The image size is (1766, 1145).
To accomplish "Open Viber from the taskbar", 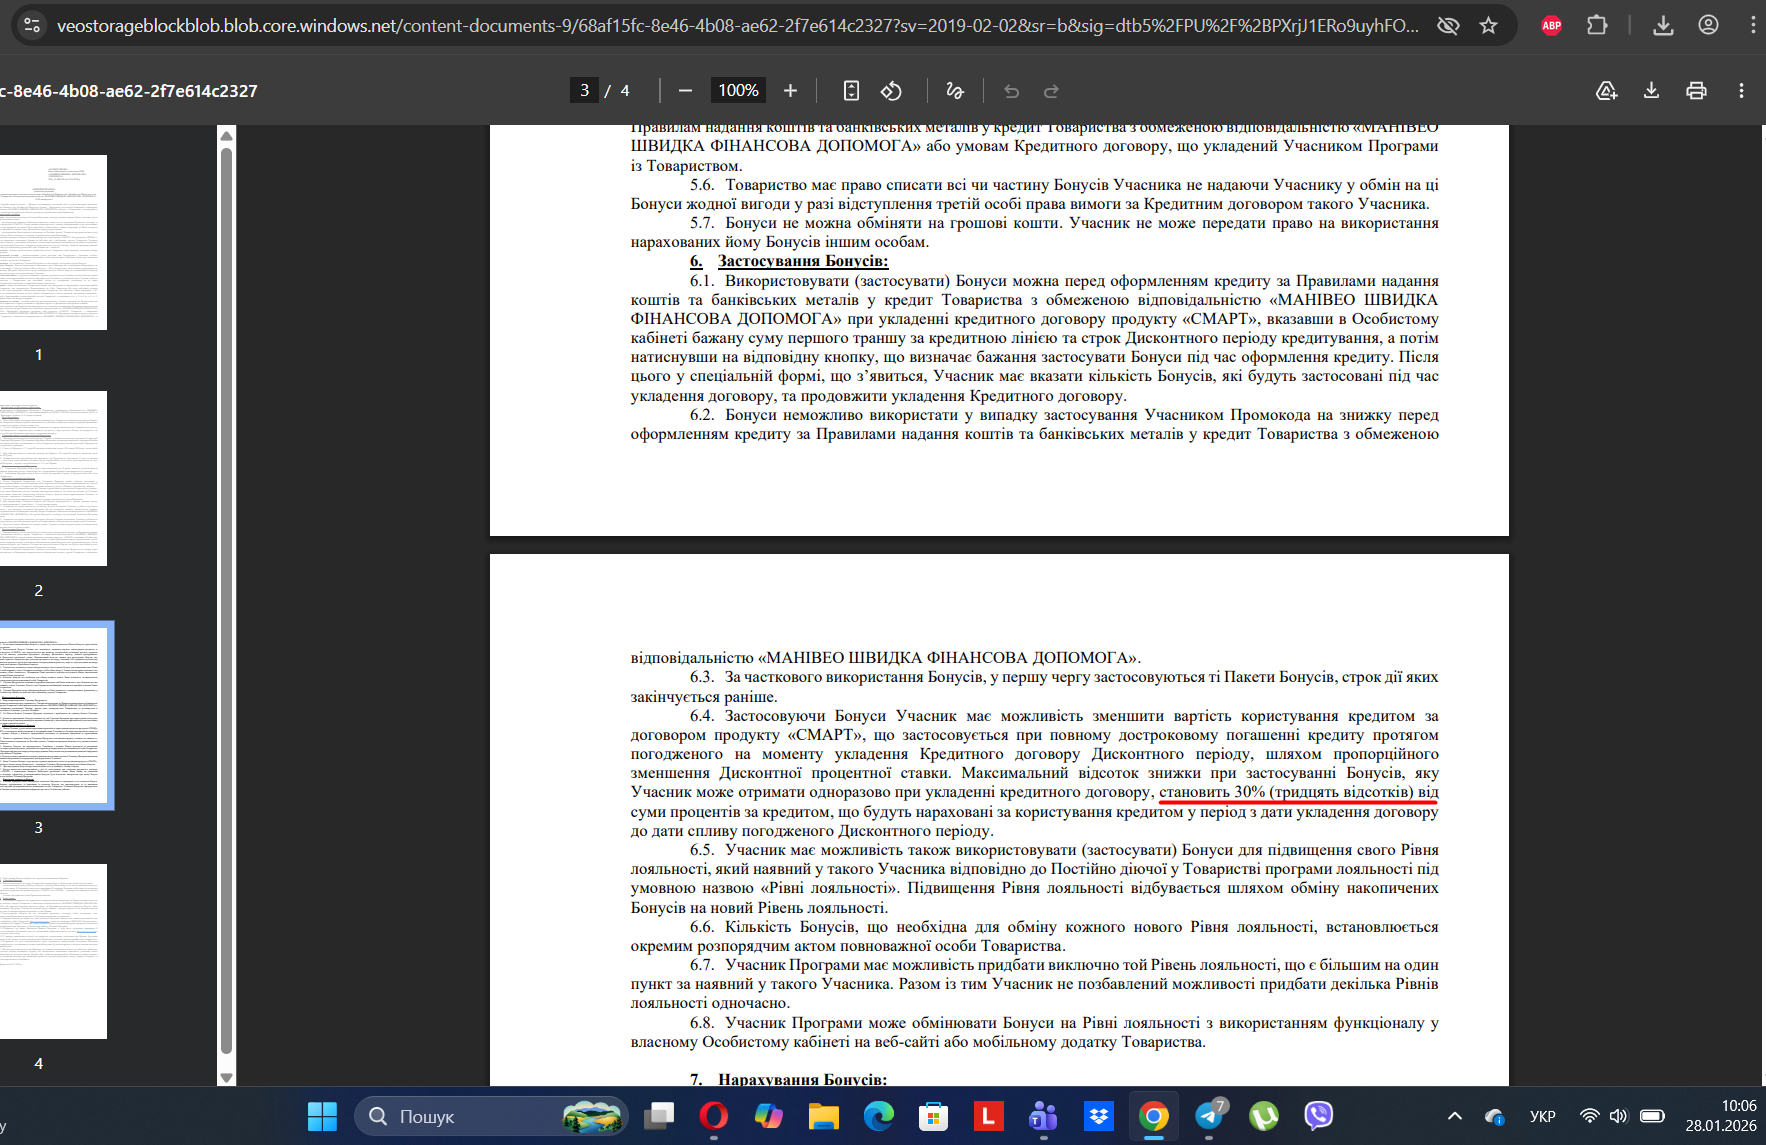I will click(1319, 1116).
